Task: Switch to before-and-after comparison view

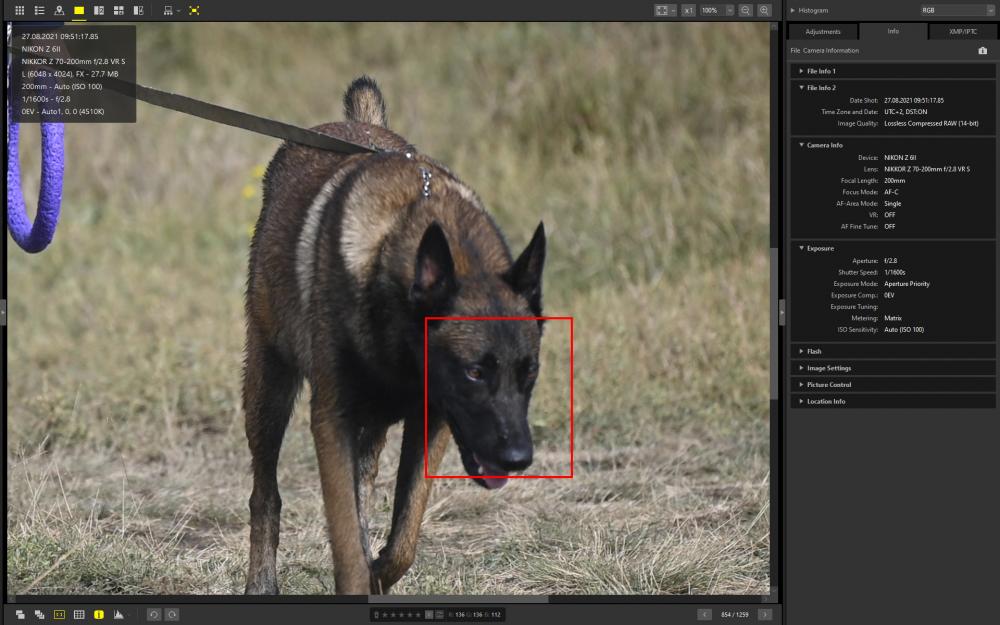Action: tap(138, 10)
